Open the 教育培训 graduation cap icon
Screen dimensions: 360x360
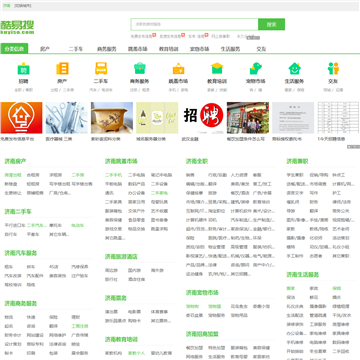coord(217,68)
